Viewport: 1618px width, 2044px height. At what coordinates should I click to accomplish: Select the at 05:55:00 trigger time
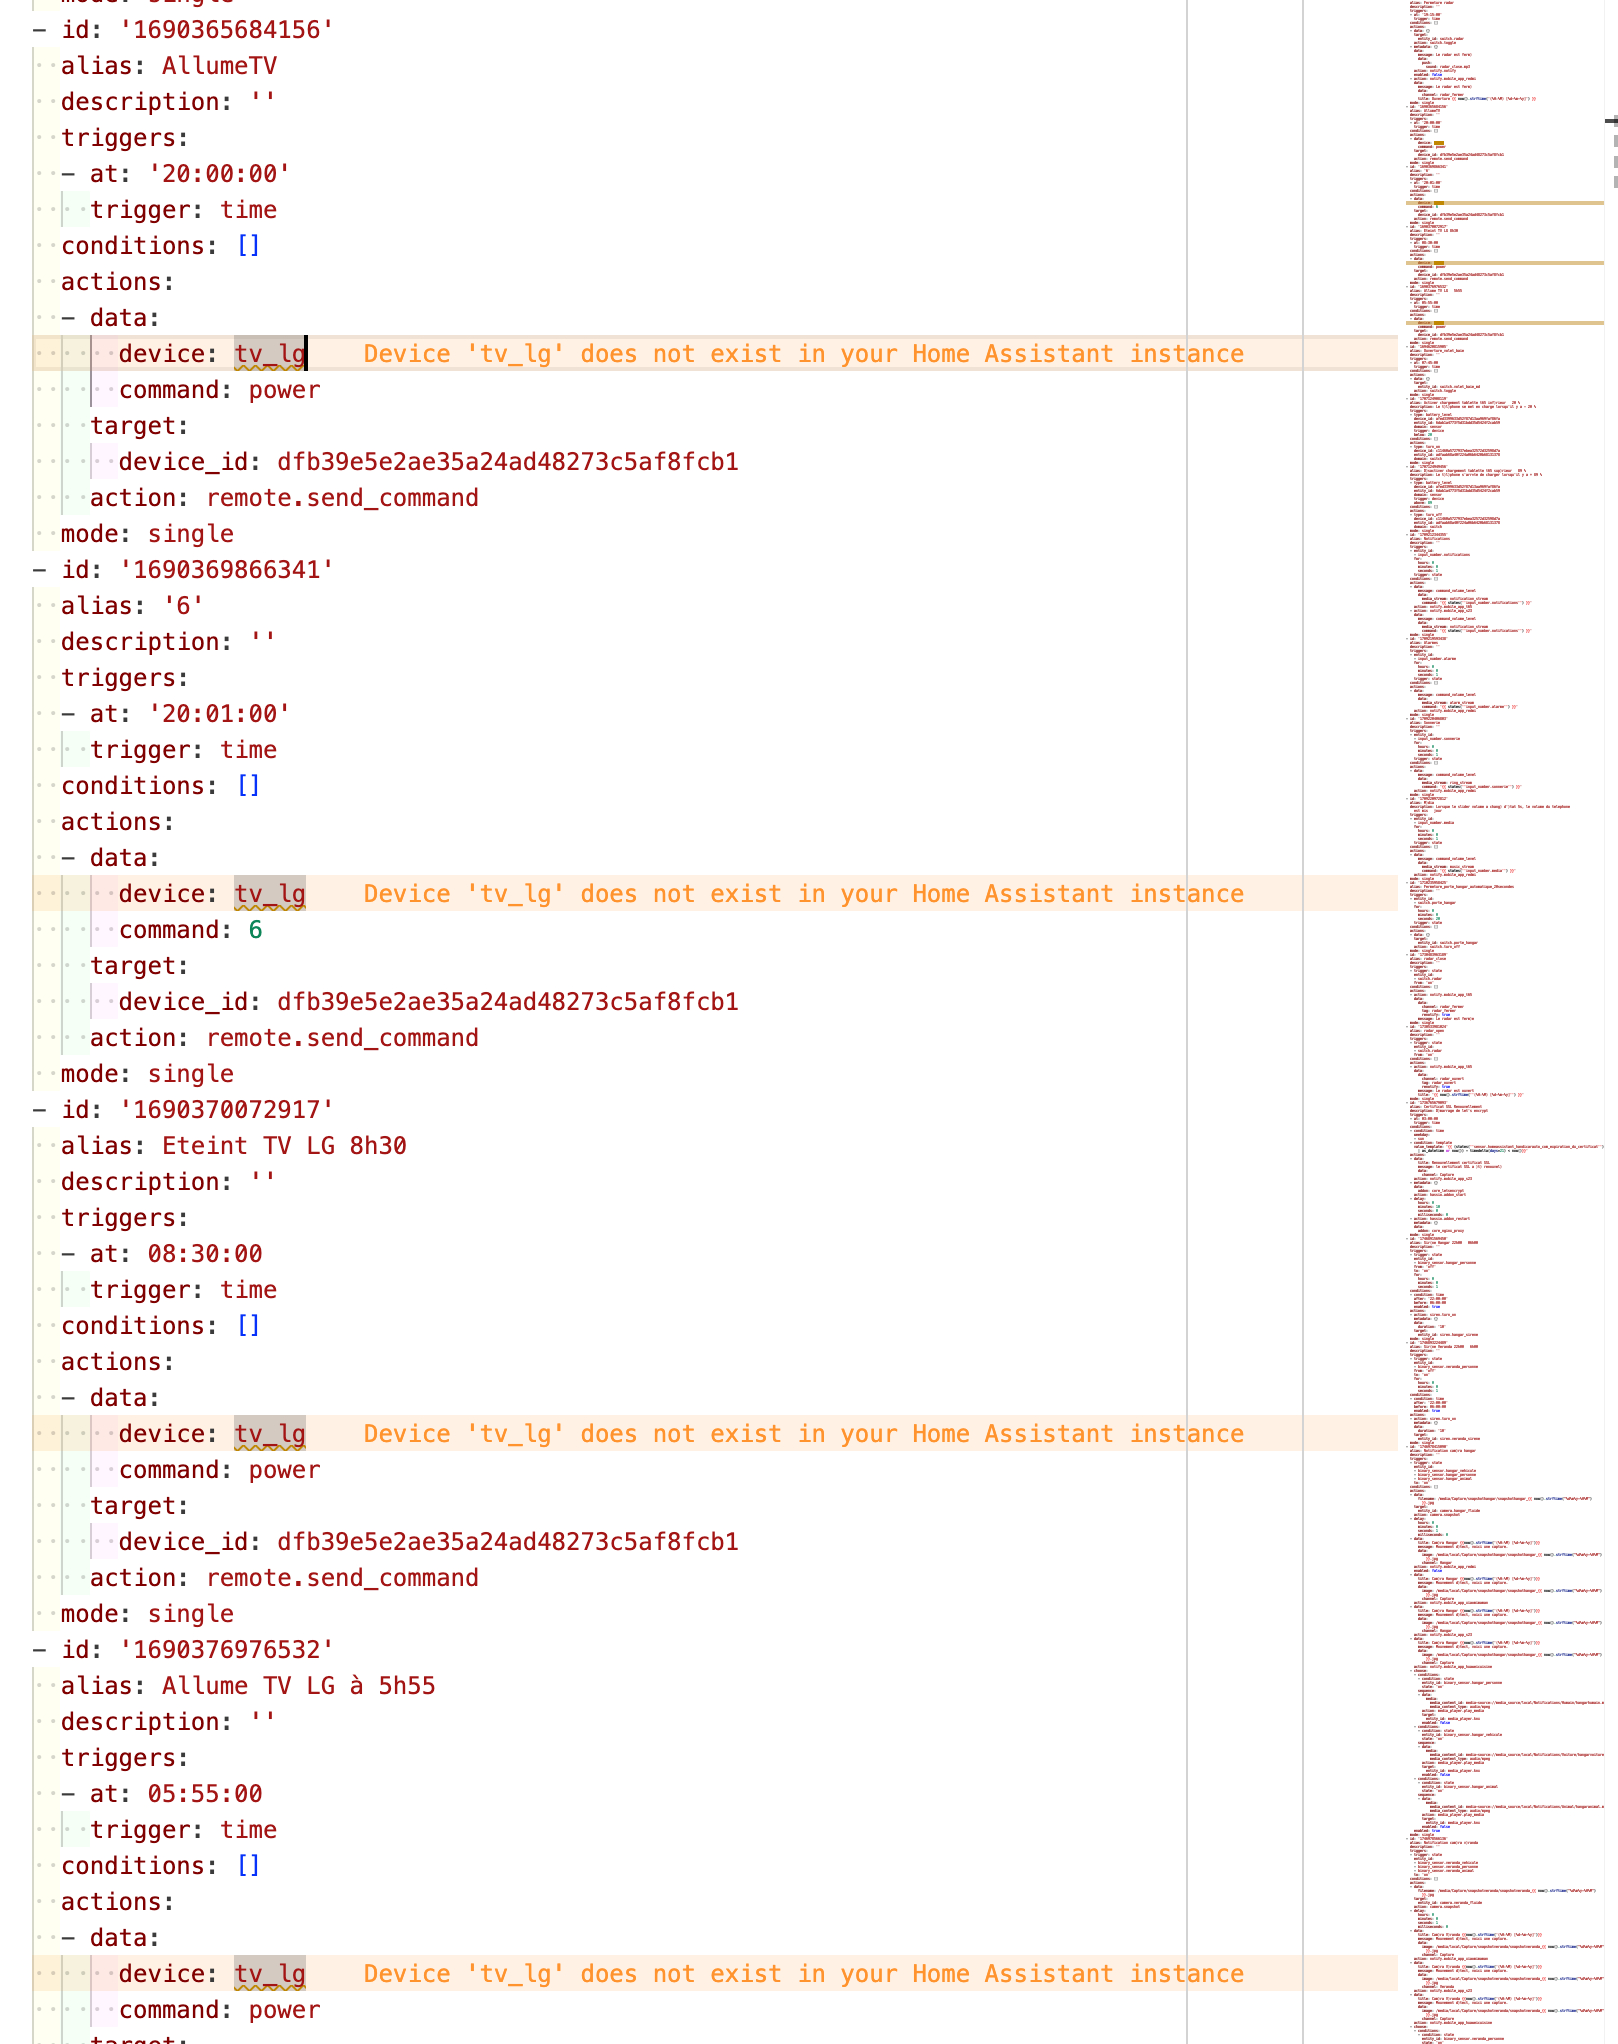pos(205,1794)
